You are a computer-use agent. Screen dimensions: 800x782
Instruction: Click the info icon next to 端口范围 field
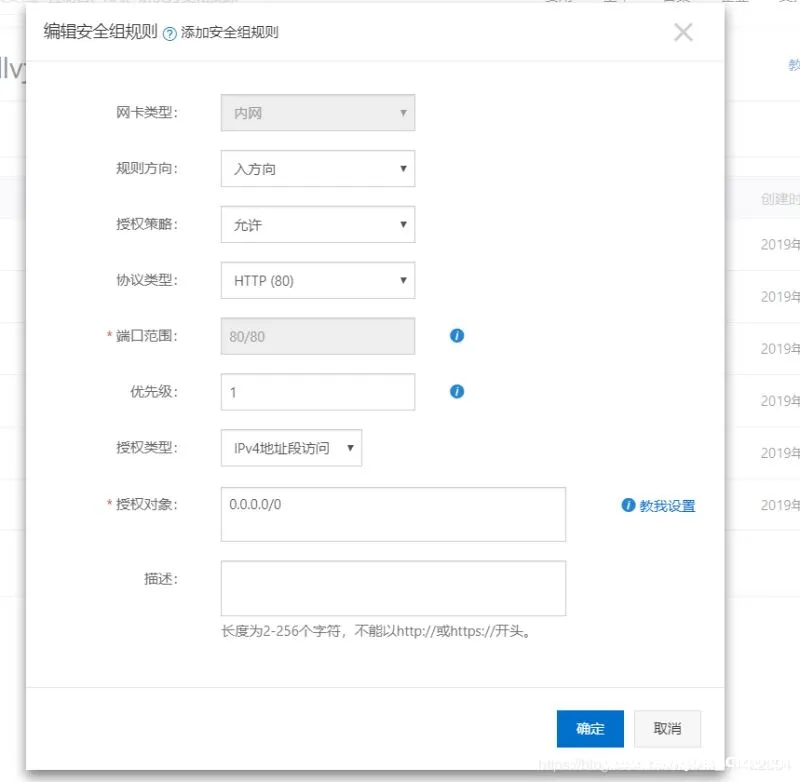(x=456, y=336)
